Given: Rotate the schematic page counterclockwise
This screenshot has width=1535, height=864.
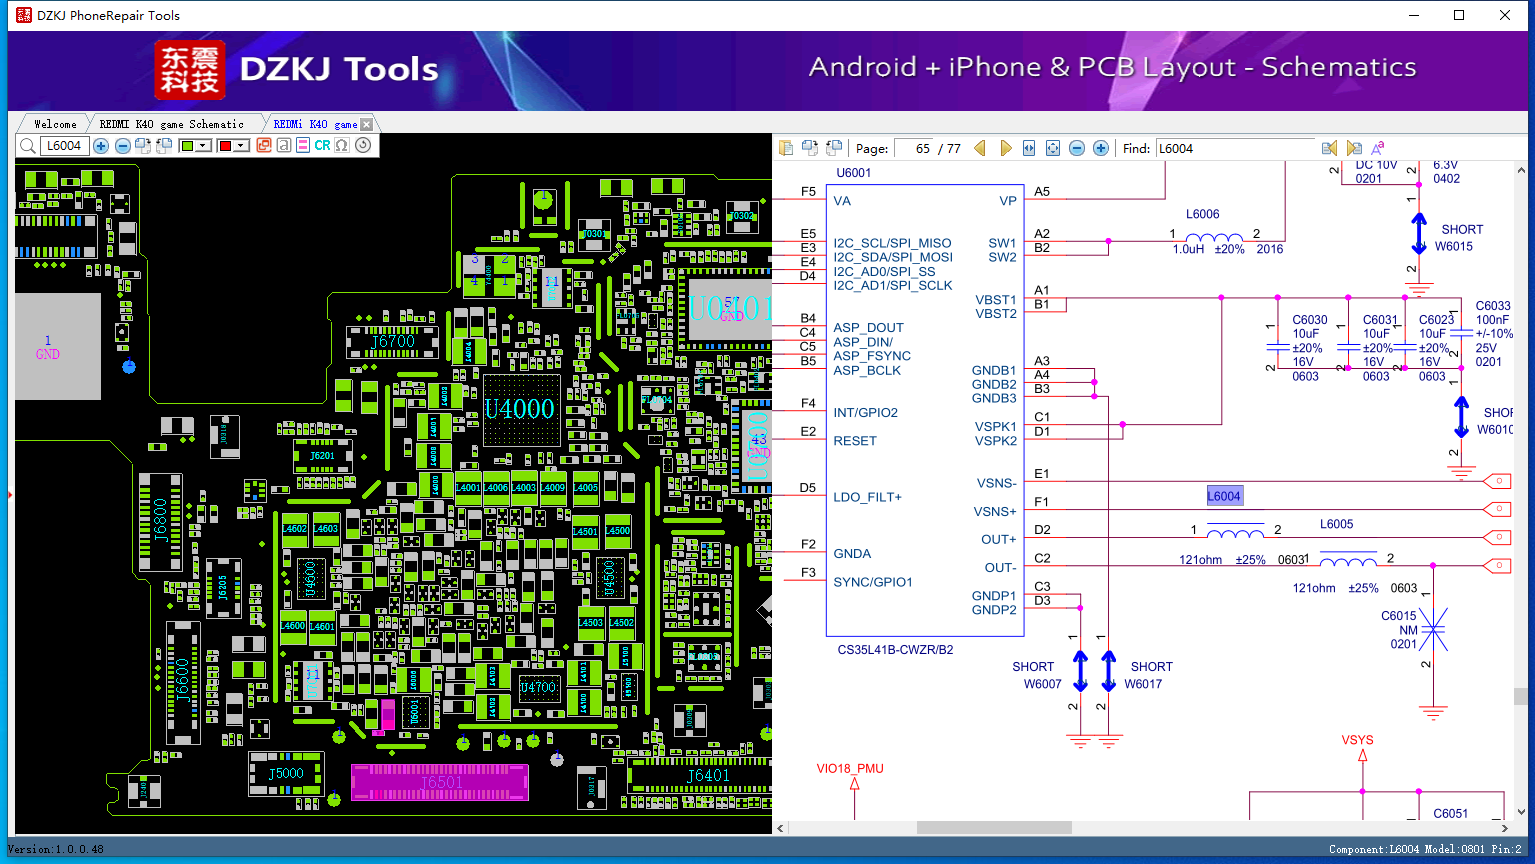Looking at the screenshot, I should pos(833,148).
